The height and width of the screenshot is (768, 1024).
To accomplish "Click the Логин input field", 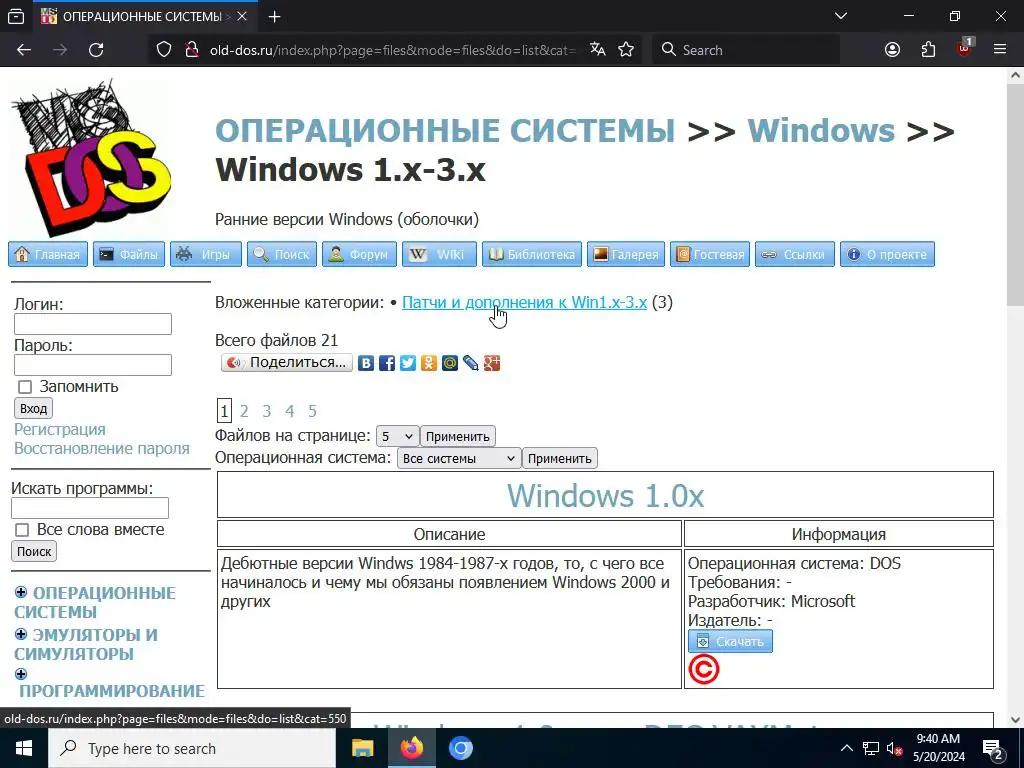I will point(93,324).
